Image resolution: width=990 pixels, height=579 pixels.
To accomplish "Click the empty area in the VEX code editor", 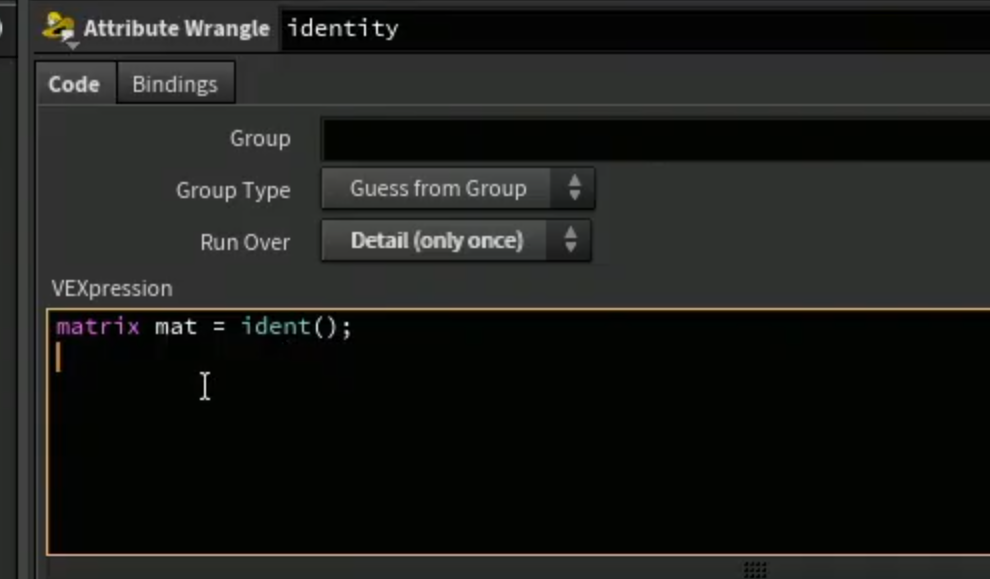I will click(x=518, y=455).
